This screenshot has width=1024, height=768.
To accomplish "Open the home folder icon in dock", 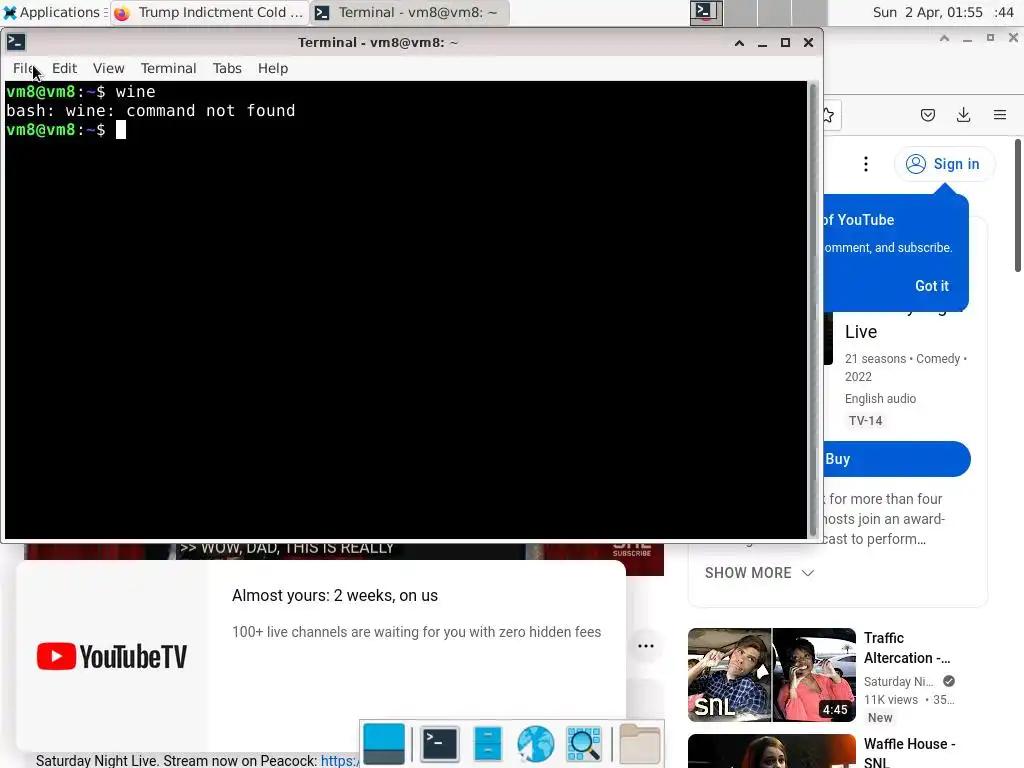I will 639,744.
